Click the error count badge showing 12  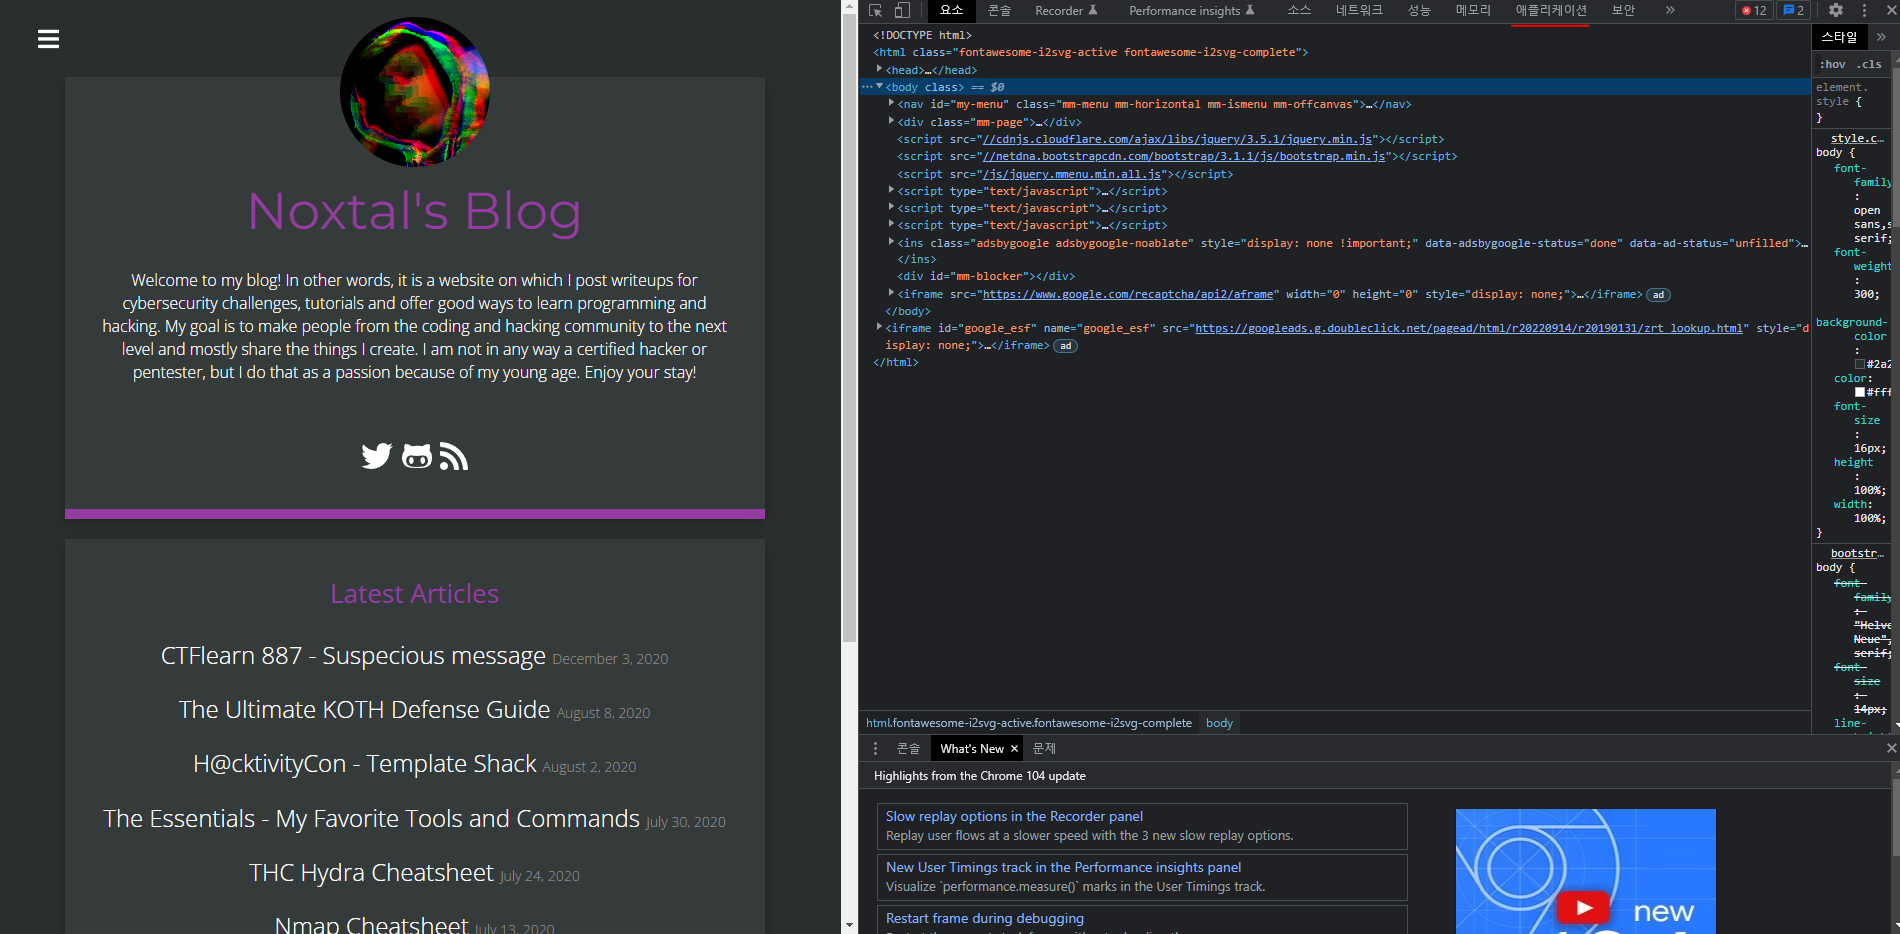tap(1754, 10)
